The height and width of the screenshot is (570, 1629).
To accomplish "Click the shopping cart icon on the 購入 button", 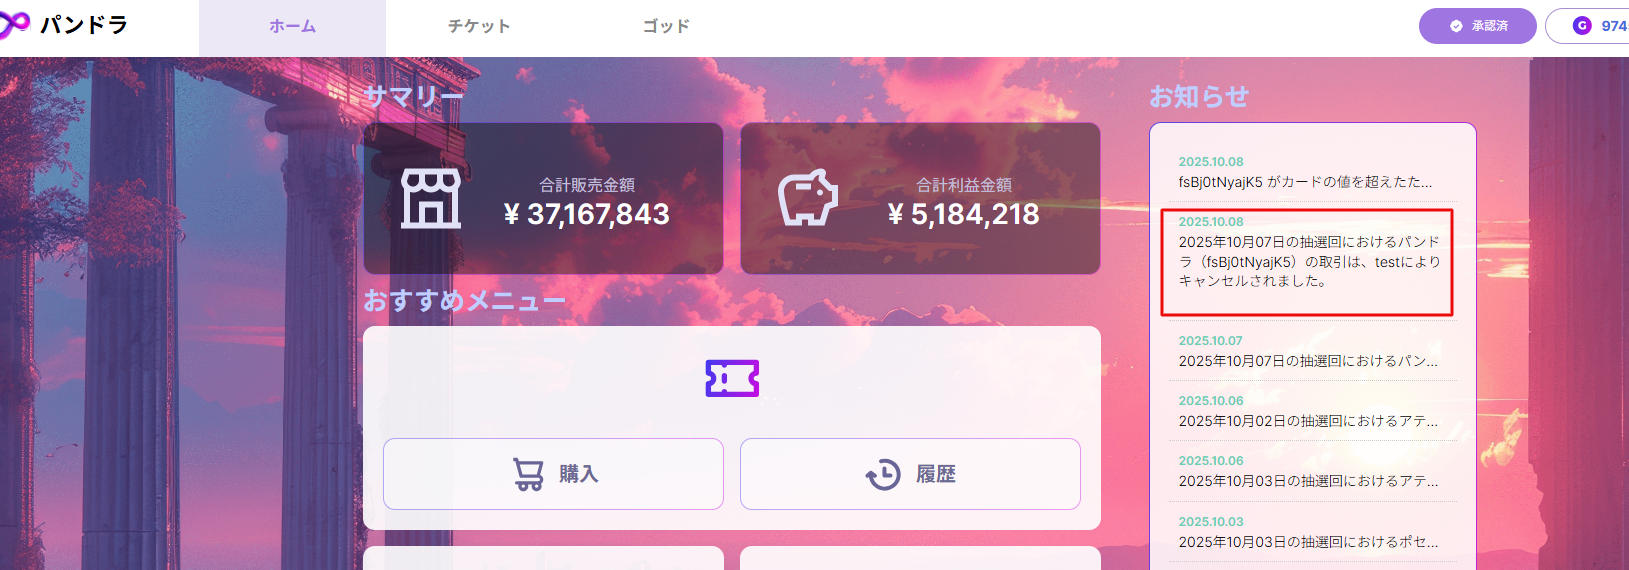I will tap(528, 474).
